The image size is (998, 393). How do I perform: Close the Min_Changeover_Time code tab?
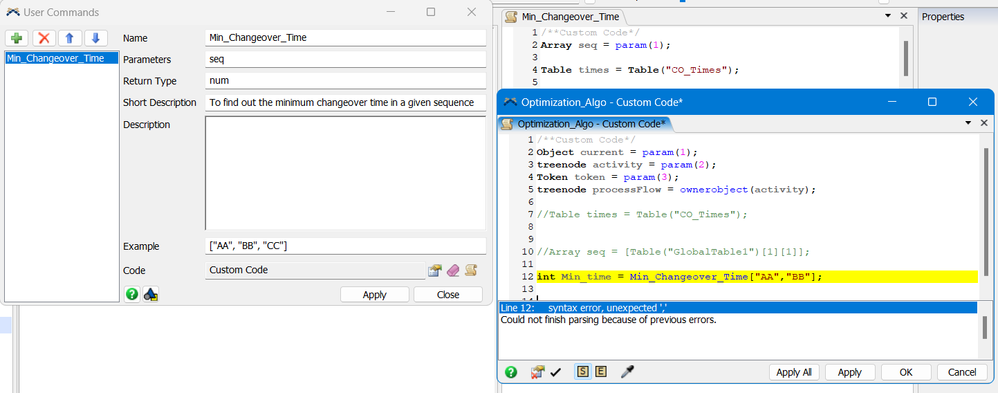click(903, 15)
